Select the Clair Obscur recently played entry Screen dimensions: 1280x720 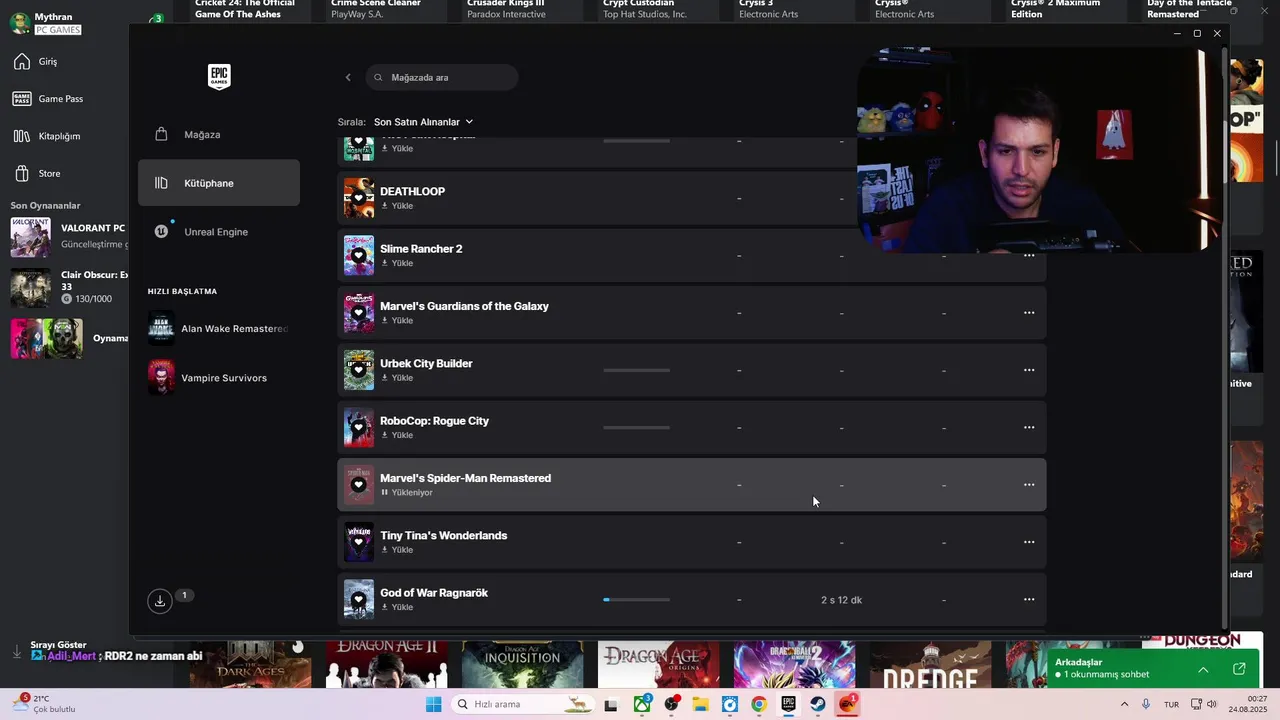click(69, 287)
